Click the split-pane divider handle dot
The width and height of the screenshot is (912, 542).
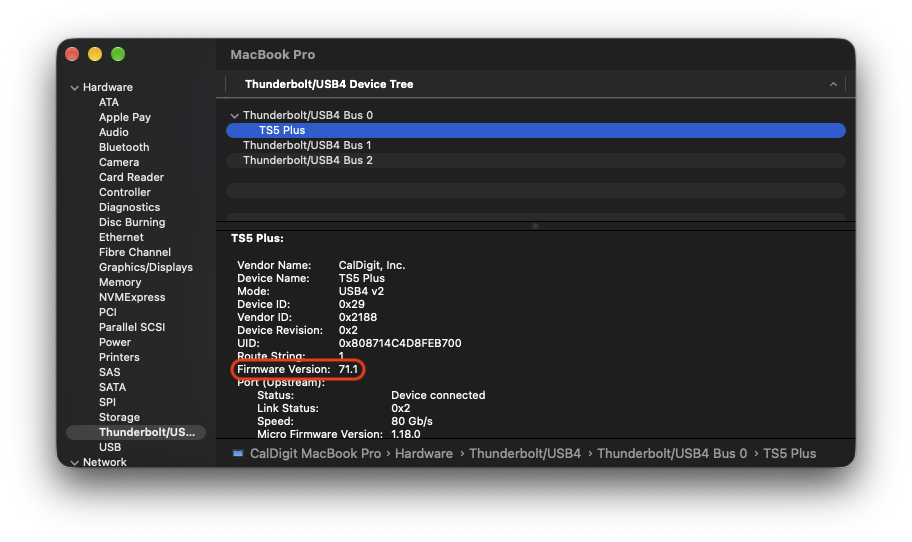coord(535,226)
